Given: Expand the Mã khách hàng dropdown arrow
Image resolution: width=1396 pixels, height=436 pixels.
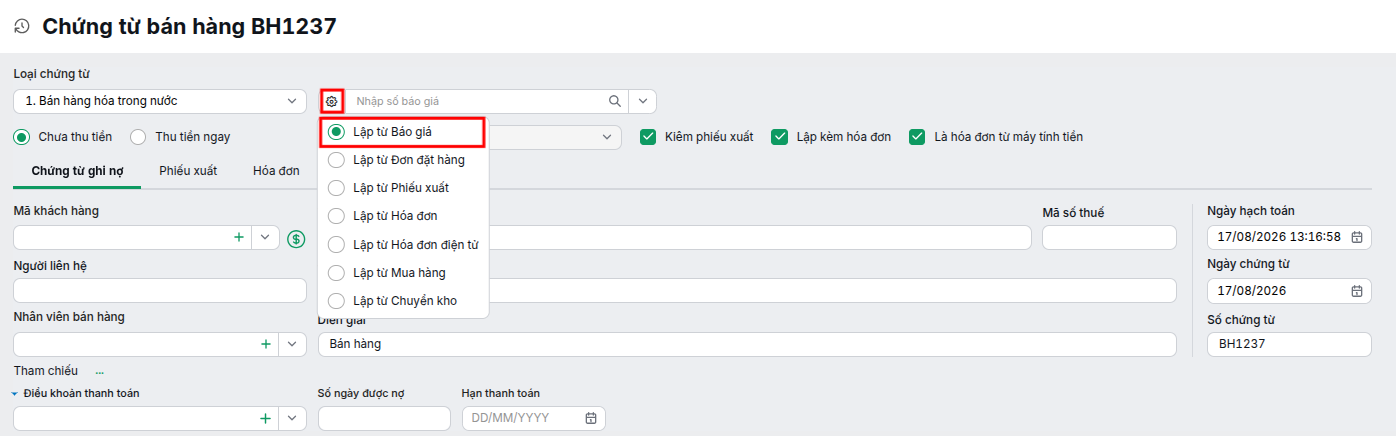Looking at the screenshot, I should coord(265,238).
